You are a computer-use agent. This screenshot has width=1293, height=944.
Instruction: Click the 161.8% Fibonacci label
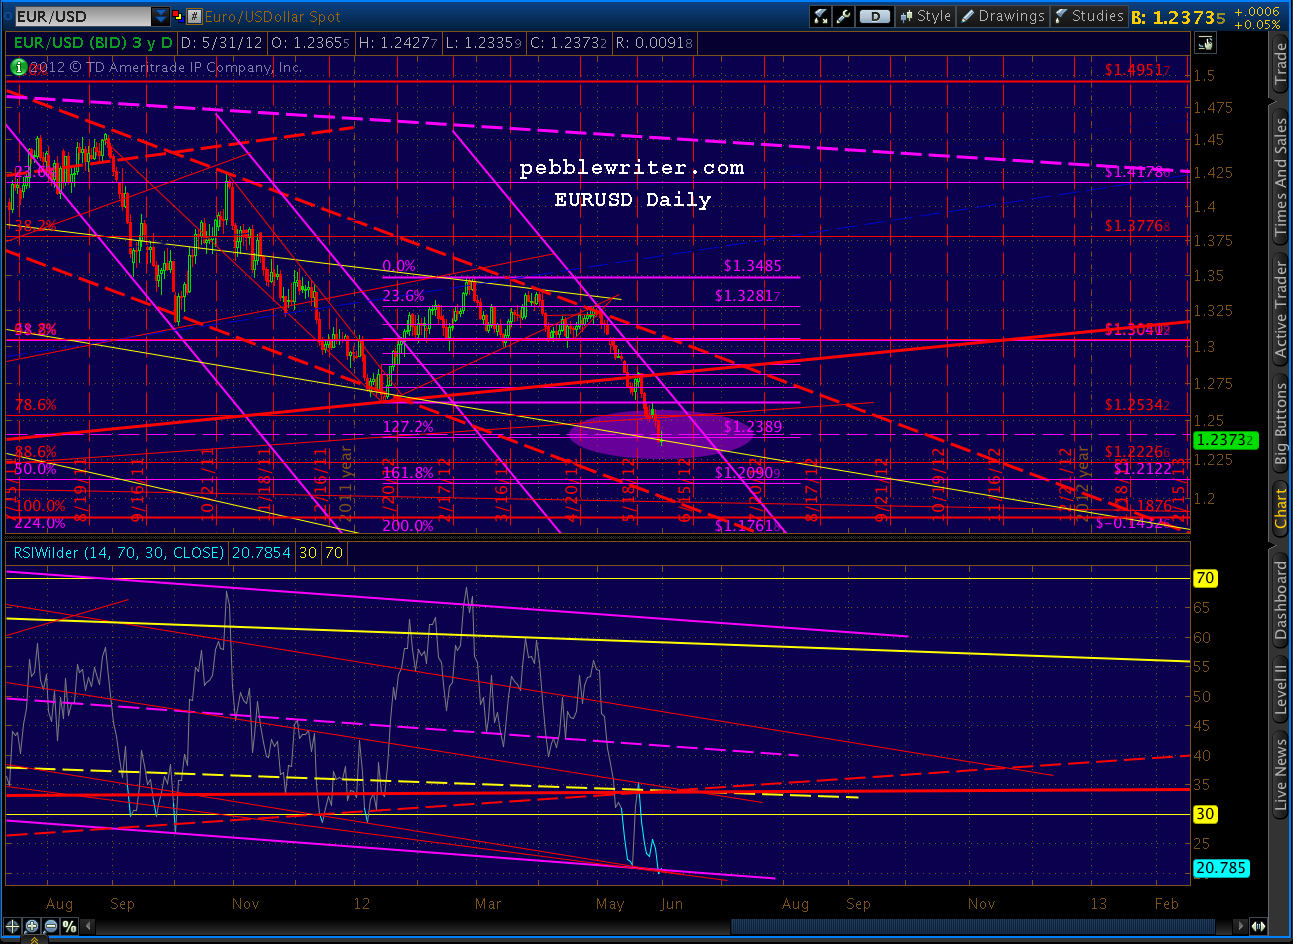tap(408, 472)
